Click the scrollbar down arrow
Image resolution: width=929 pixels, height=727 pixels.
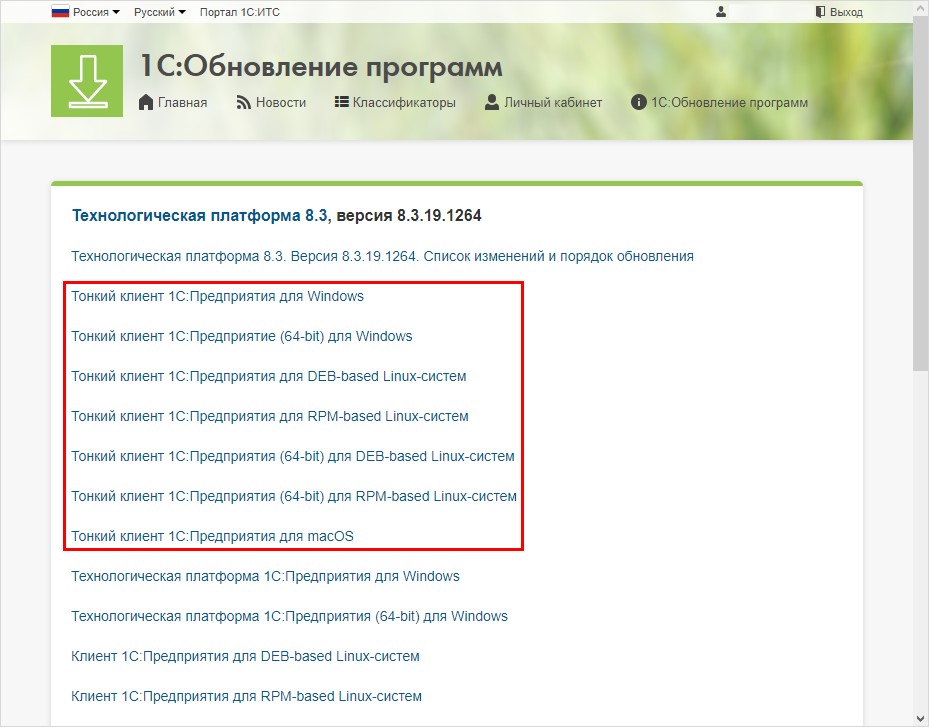pyautogui.click(x=920, y=719)
